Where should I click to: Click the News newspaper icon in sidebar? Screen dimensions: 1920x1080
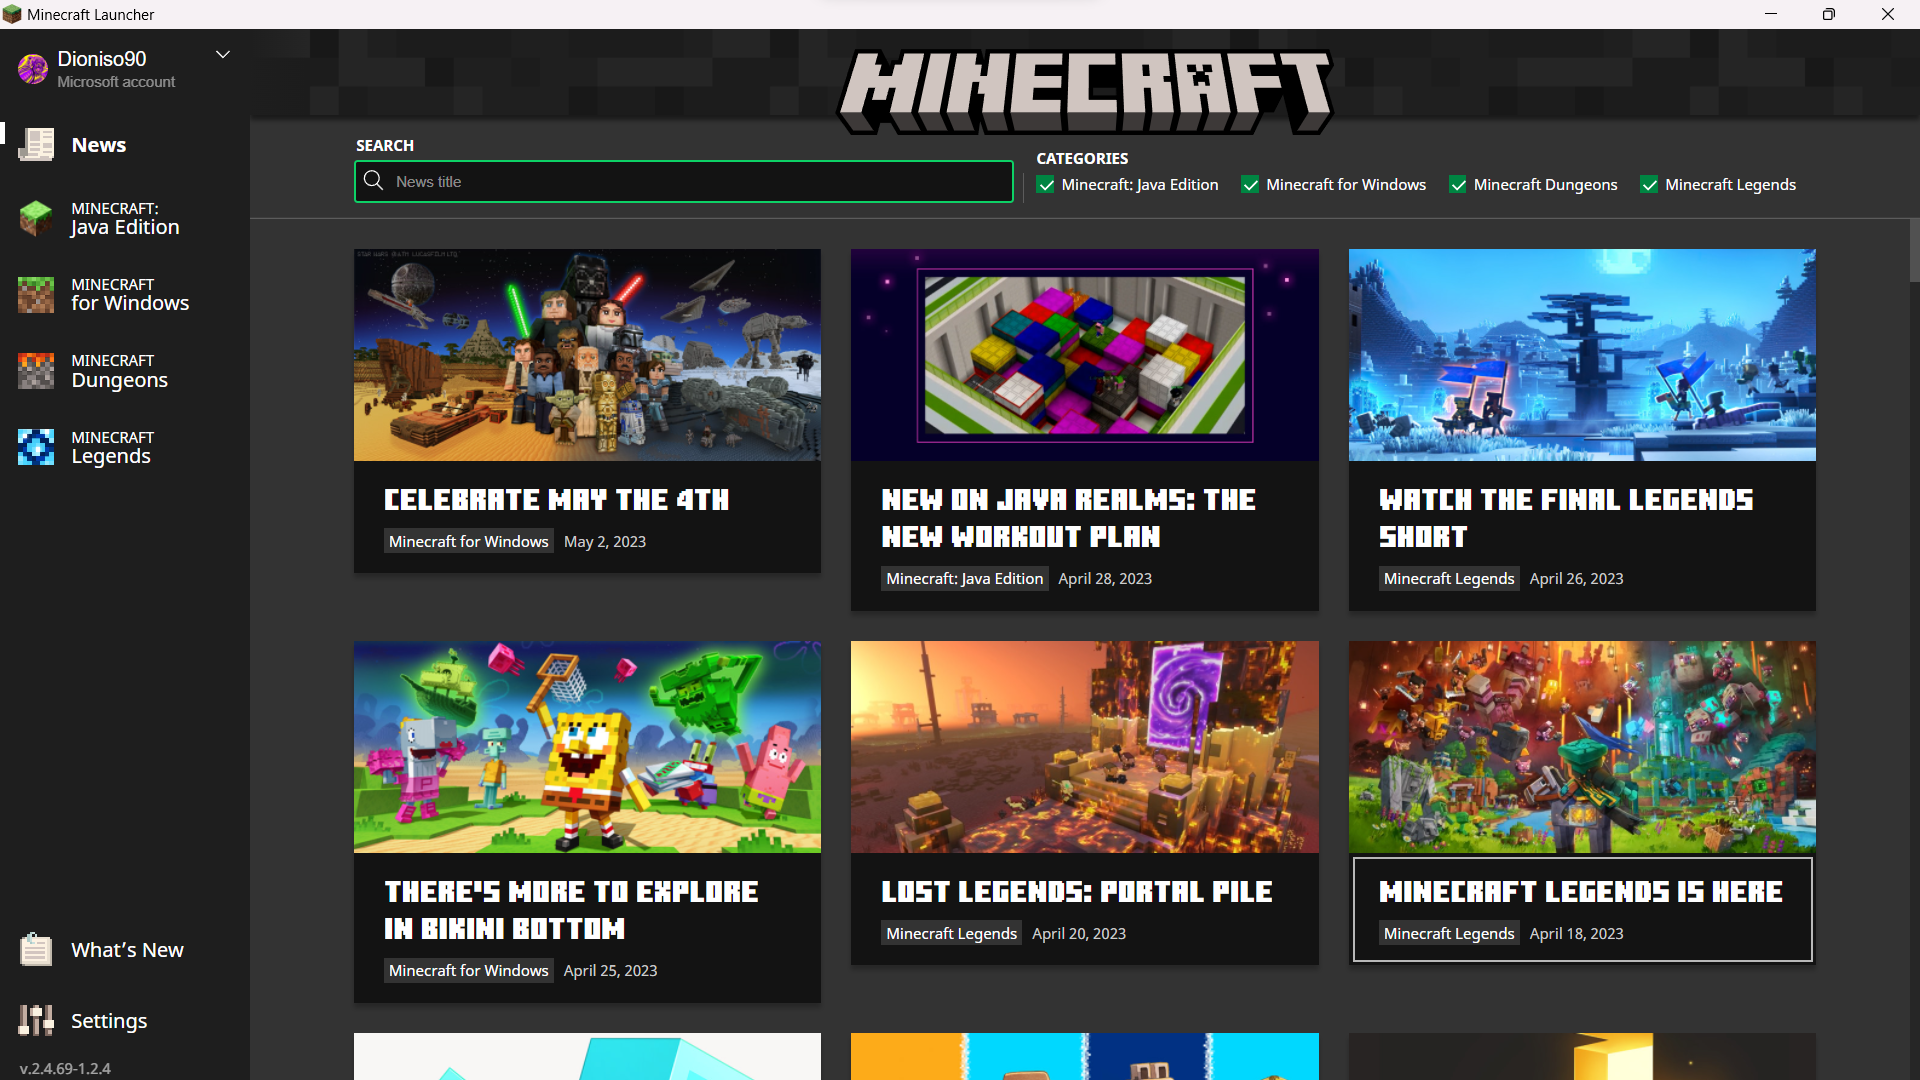coord(37,145)
